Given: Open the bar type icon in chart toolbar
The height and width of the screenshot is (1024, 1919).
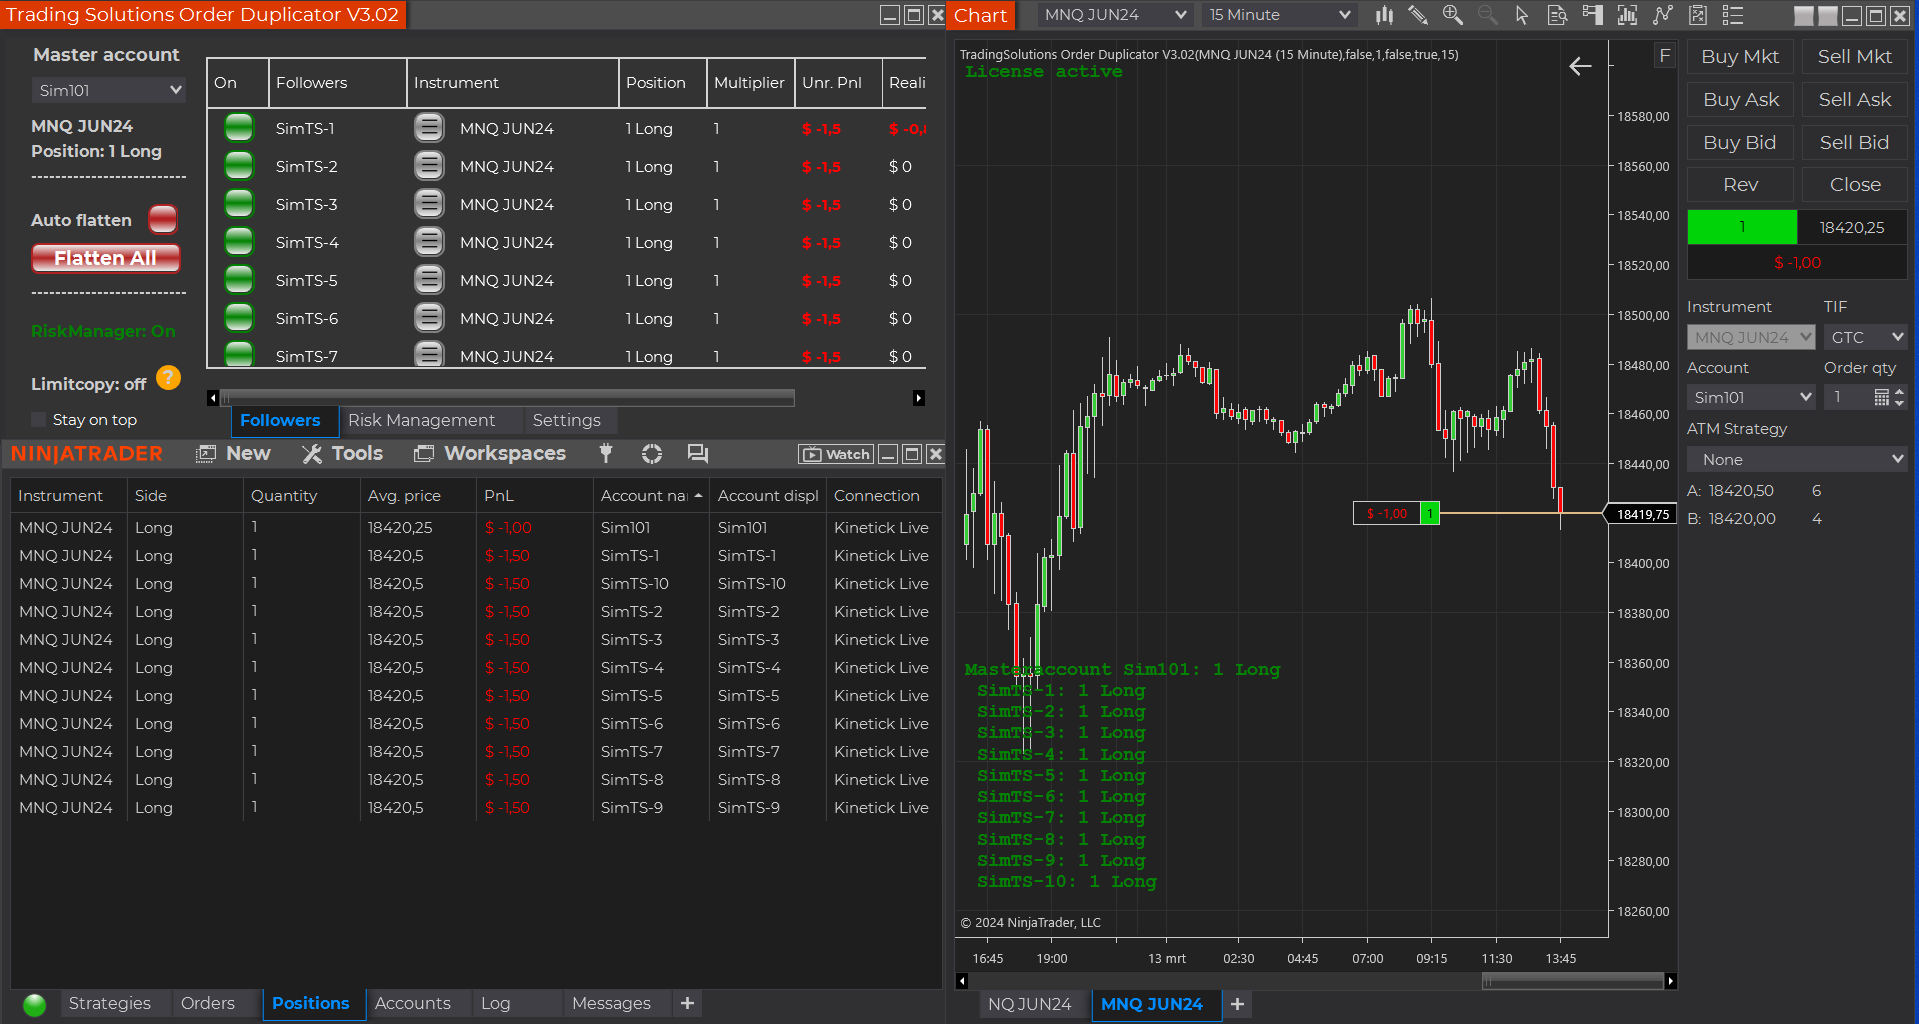Looking at the screenshot, I should click(1384, 15).
